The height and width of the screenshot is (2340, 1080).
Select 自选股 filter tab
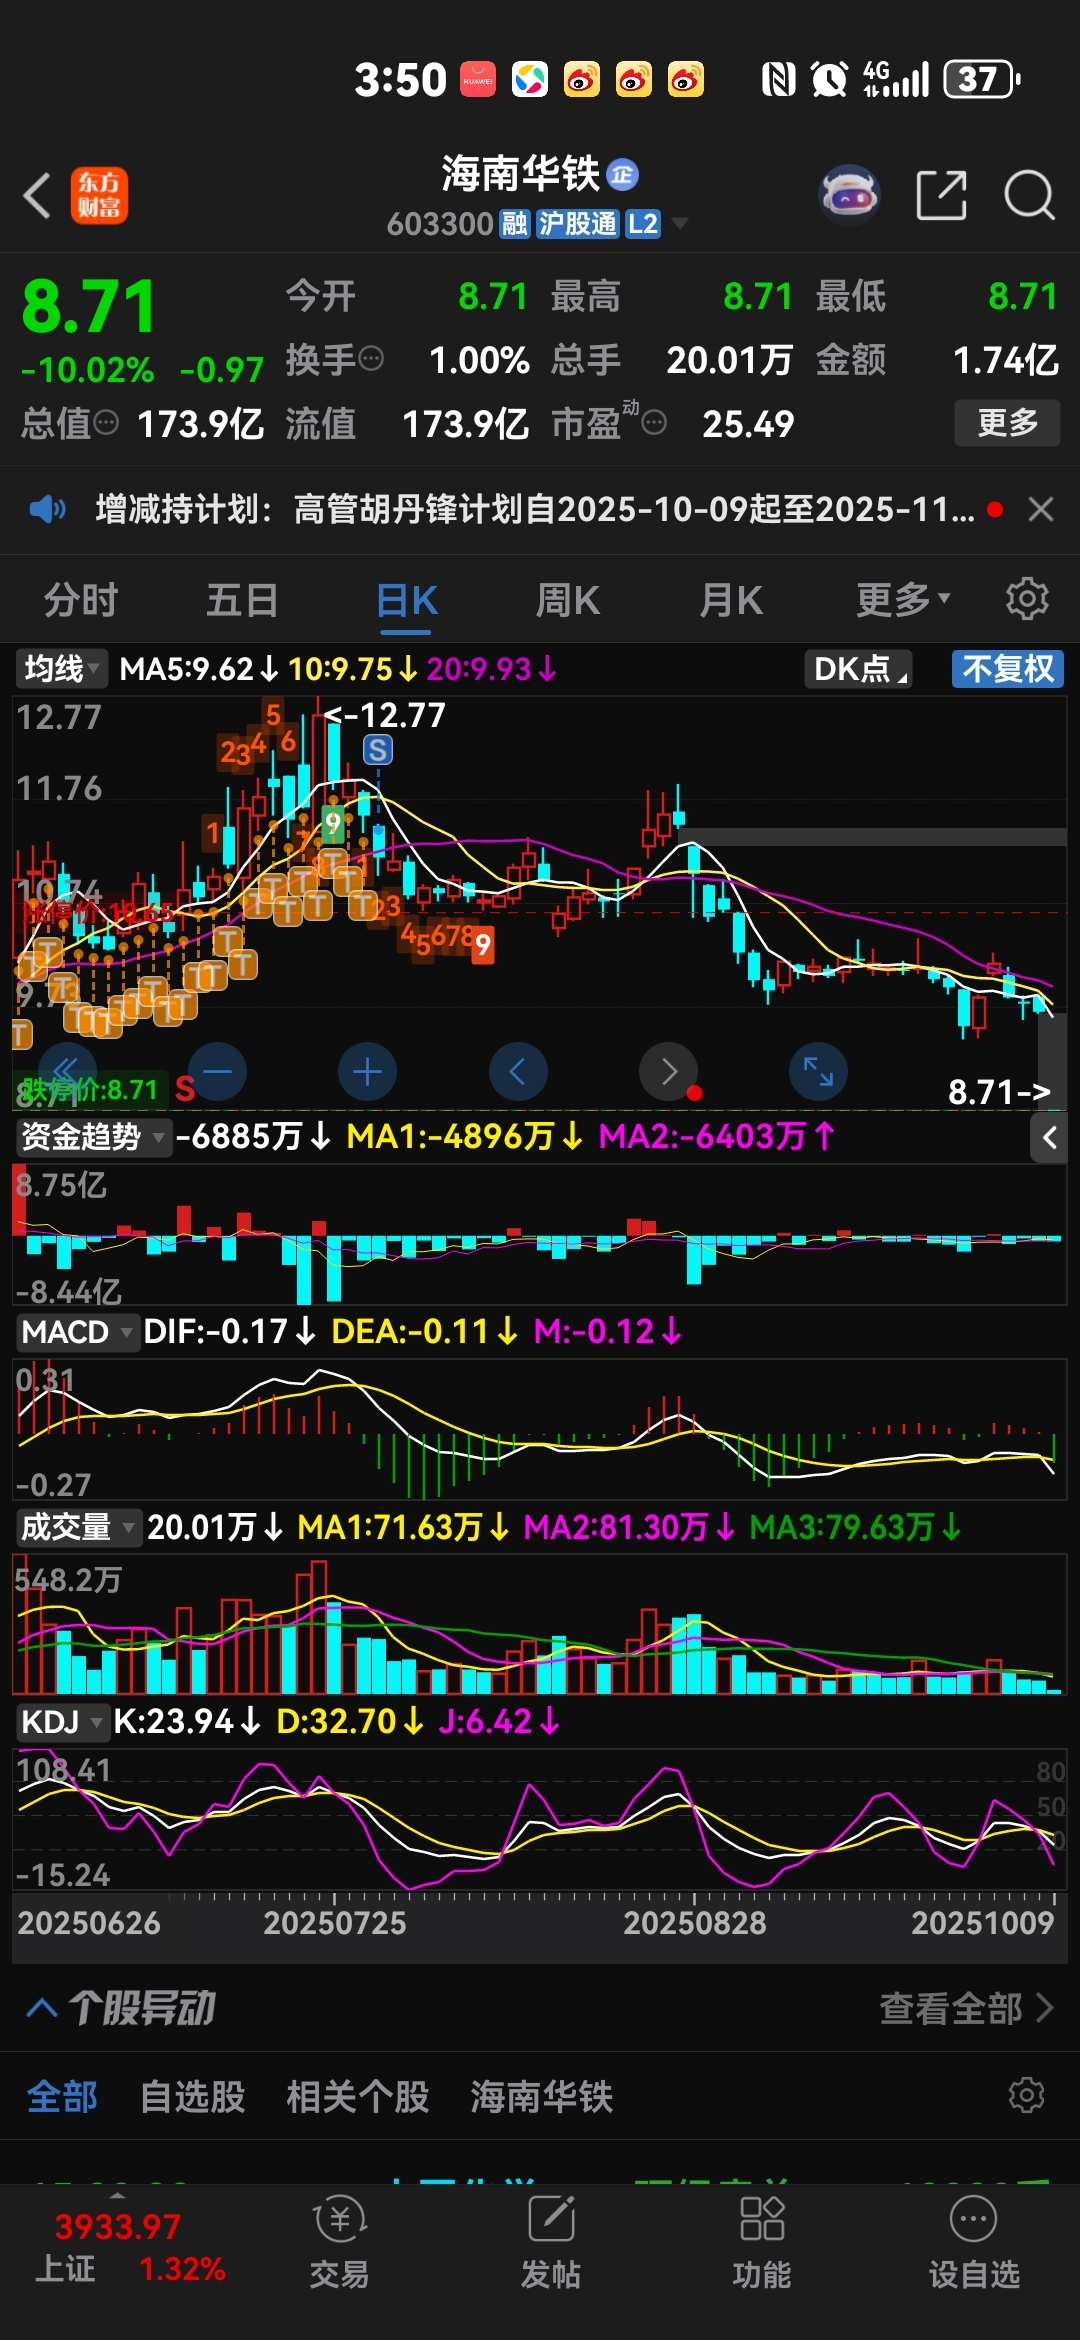(x=192, y=2096)
